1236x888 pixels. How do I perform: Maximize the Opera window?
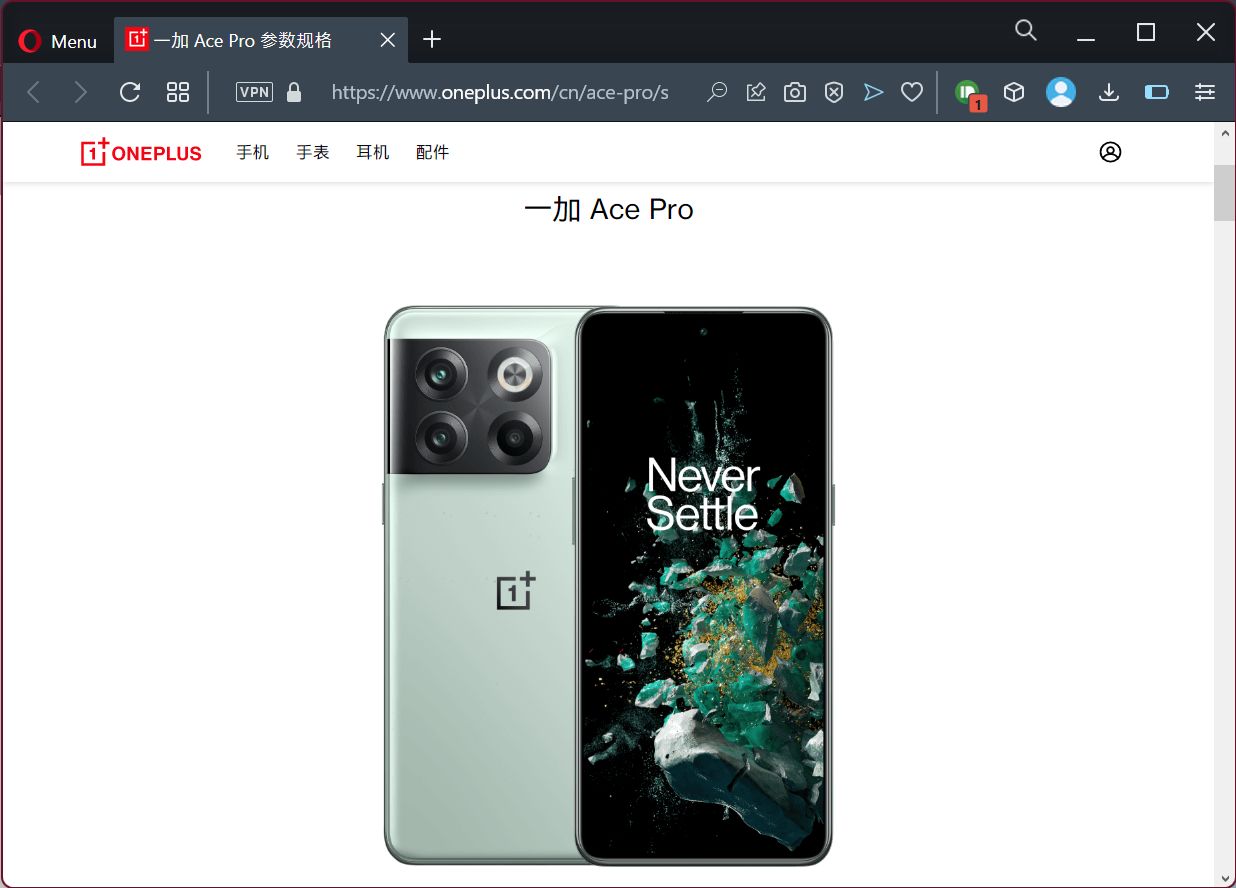pyautogui.click(x=1146, y=32)
